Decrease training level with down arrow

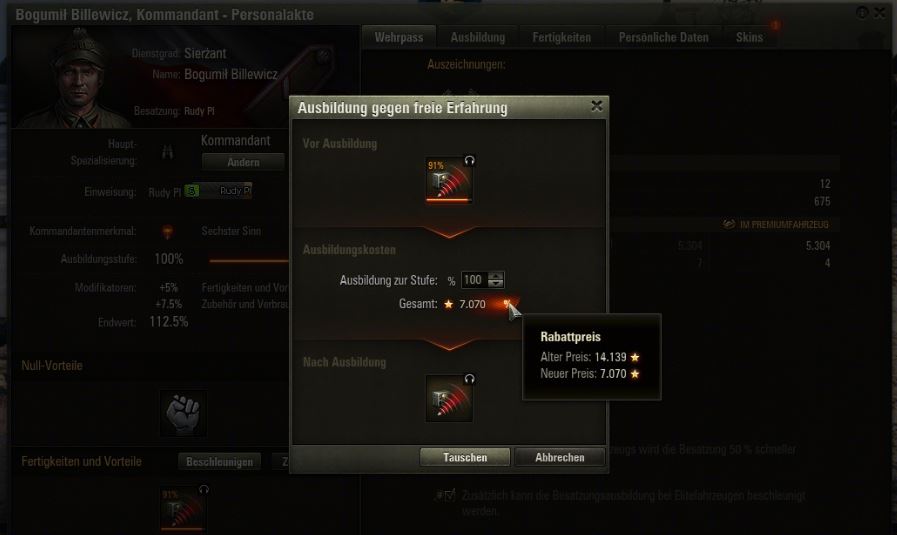click(497, 283)
